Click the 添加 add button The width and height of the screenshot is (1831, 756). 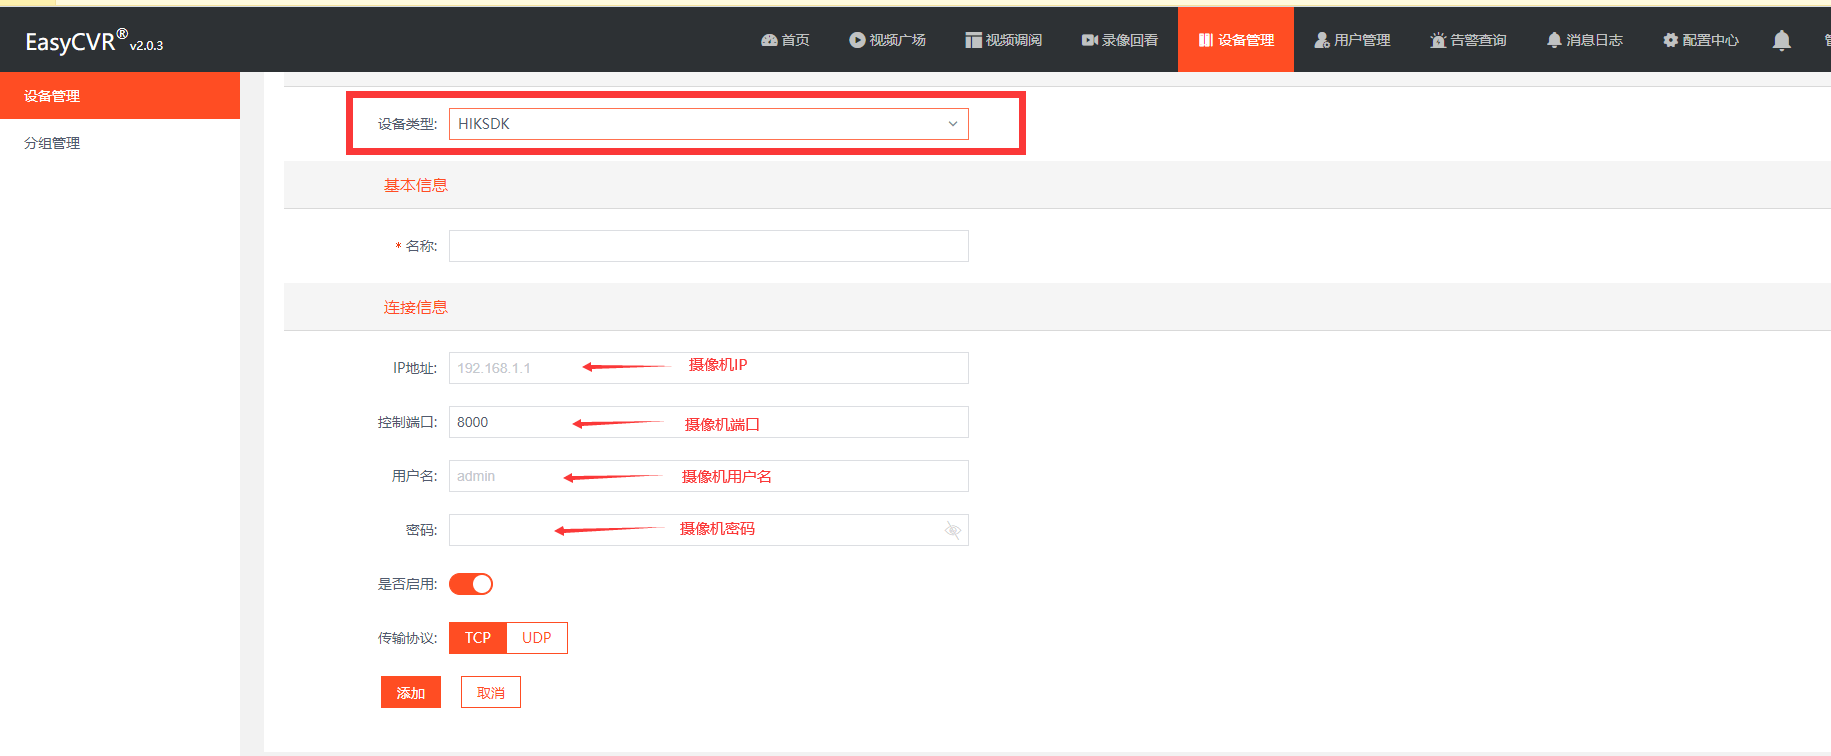tap(411, 692)
